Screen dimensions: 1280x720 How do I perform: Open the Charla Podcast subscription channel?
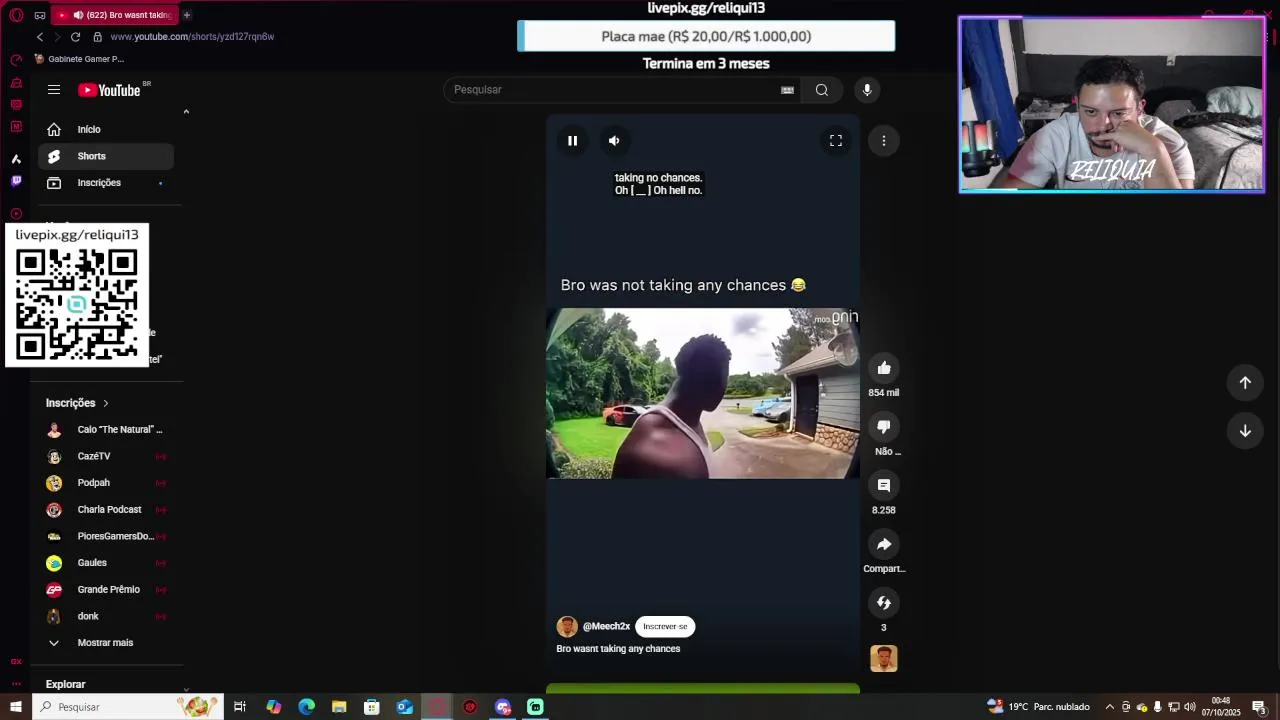click(x=106, y=510)
